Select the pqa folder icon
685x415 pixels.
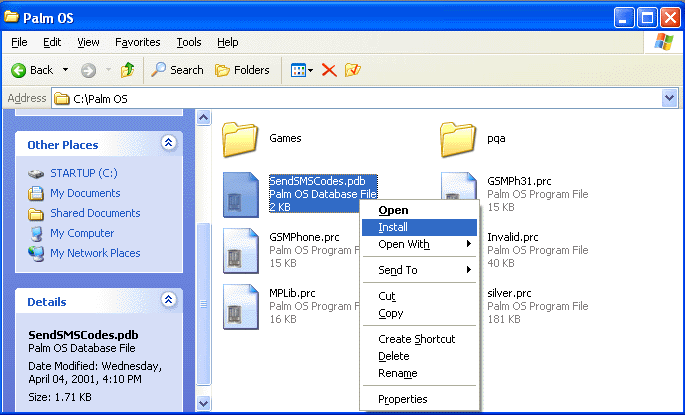pos(457,139)
